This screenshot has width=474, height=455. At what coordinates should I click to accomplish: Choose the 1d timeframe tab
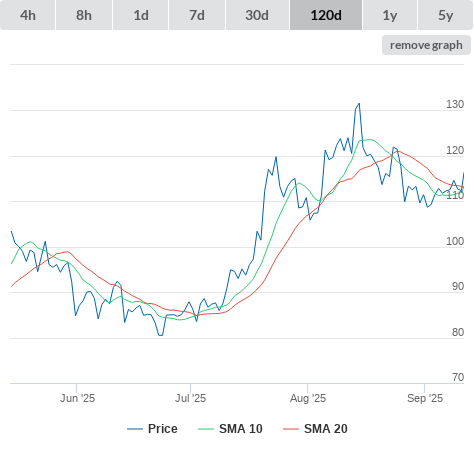141,15
